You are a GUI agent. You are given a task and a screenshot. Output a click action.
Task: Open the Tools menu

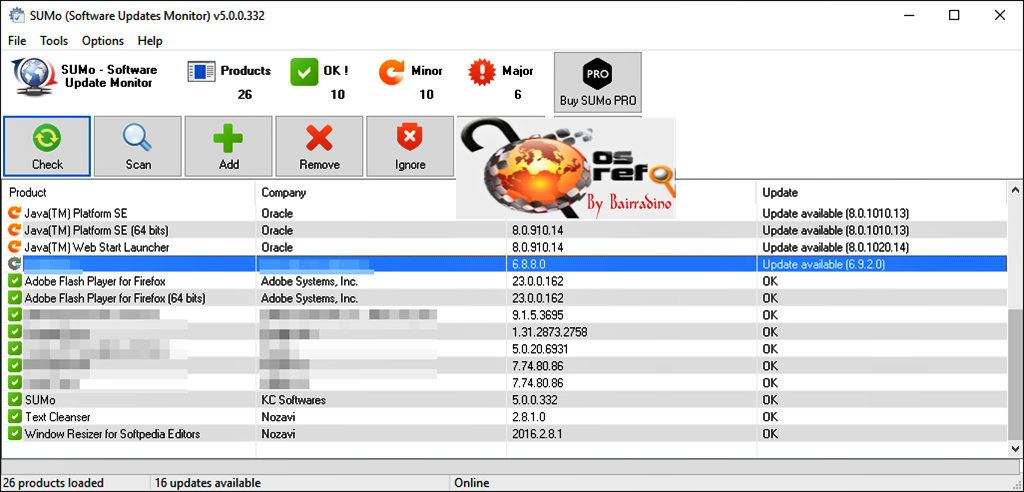click(54, 41)
